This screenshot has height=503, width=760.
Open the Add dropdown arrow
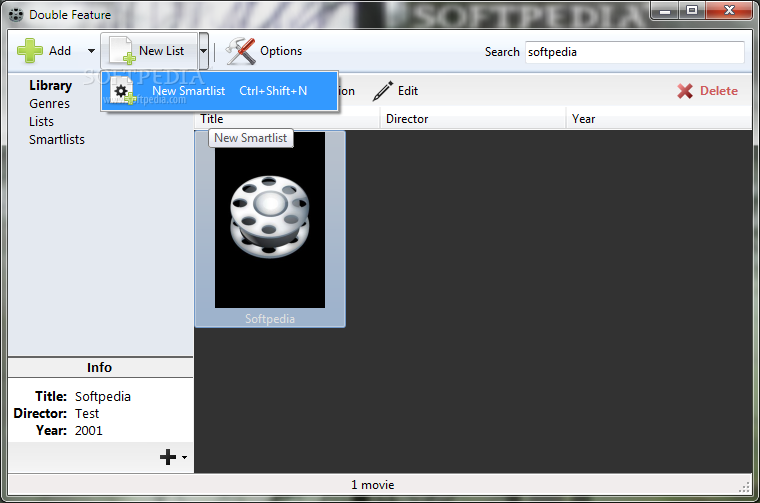pyautogui.click(x=91, y=51)
